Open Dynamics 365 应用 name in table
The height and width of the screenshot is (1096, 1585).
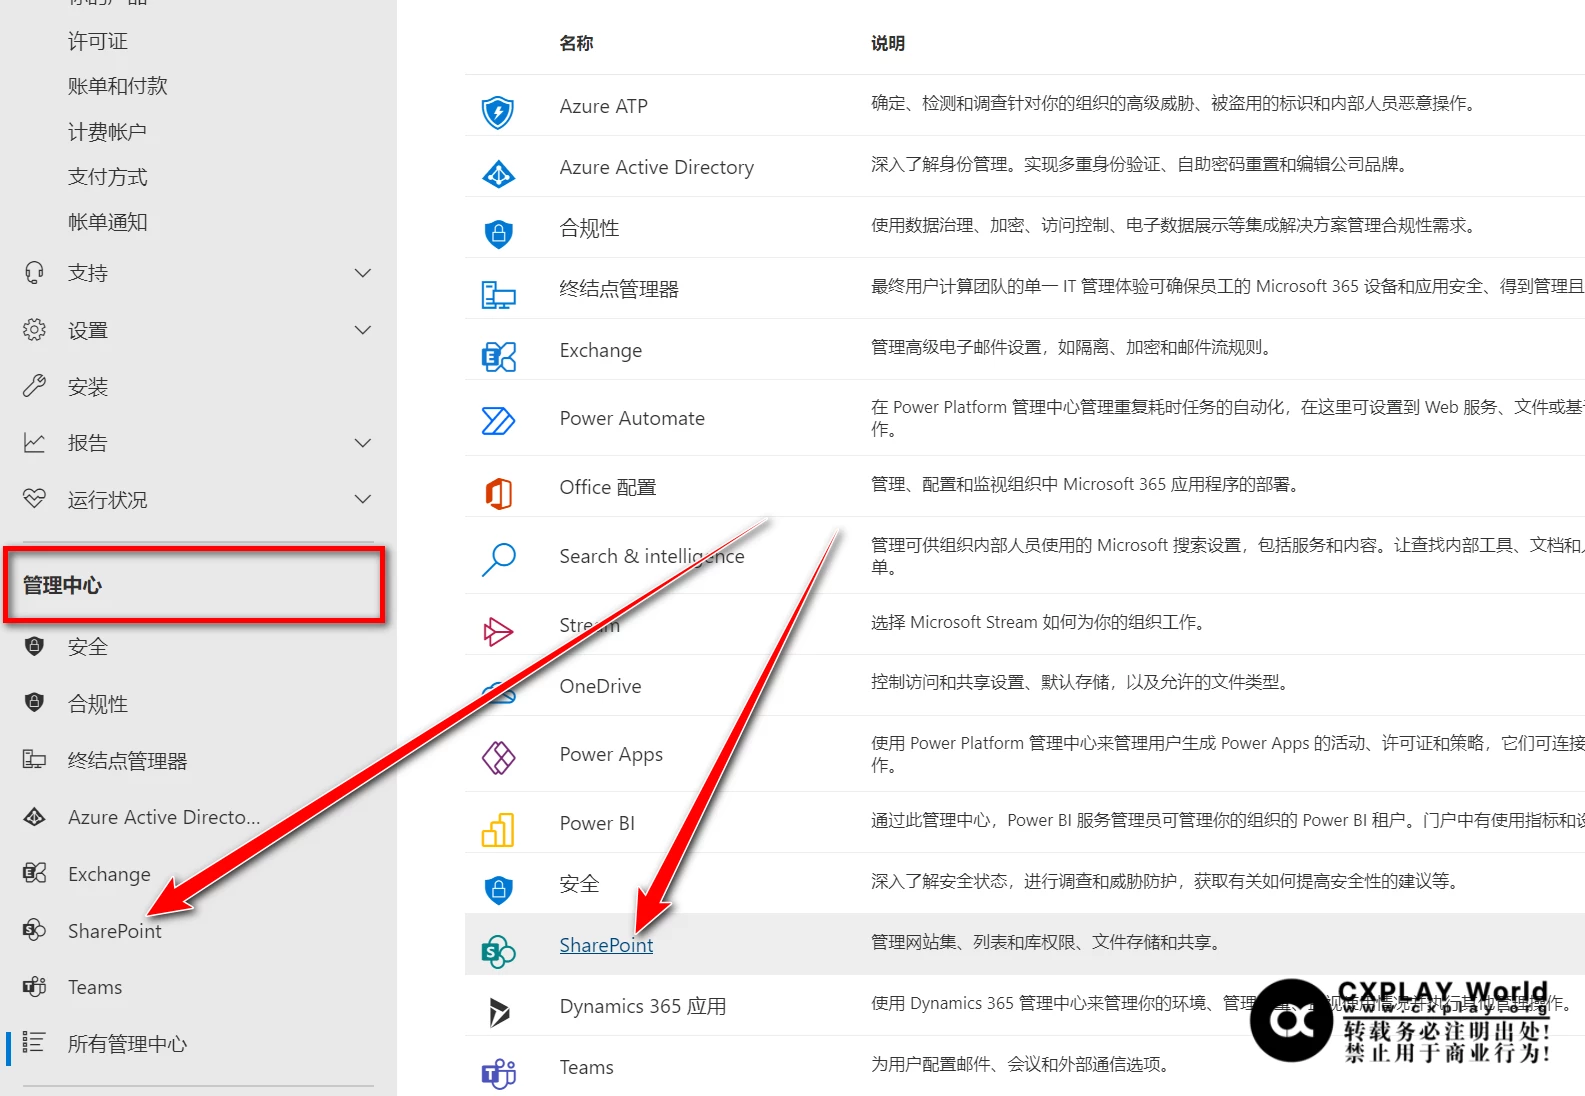click(643, 1006)
